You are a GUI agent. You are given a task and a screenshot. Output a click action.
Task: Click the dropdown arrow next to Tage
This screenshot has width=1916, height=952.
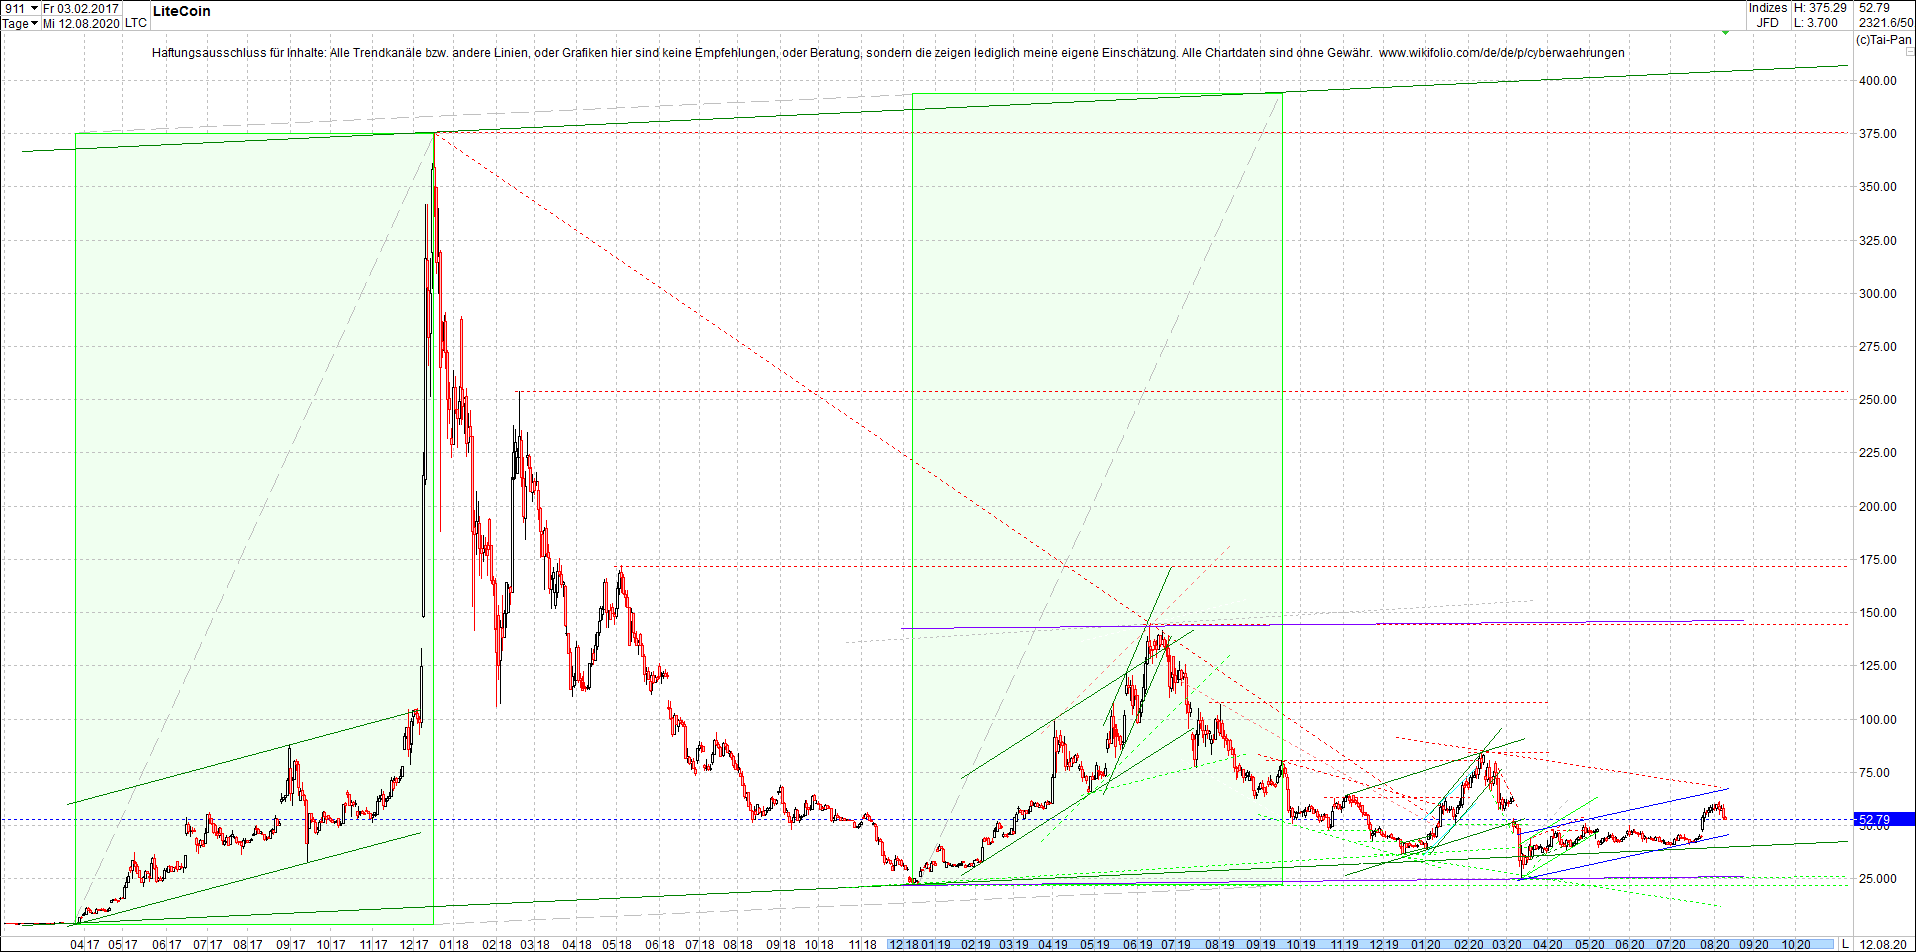34,24
